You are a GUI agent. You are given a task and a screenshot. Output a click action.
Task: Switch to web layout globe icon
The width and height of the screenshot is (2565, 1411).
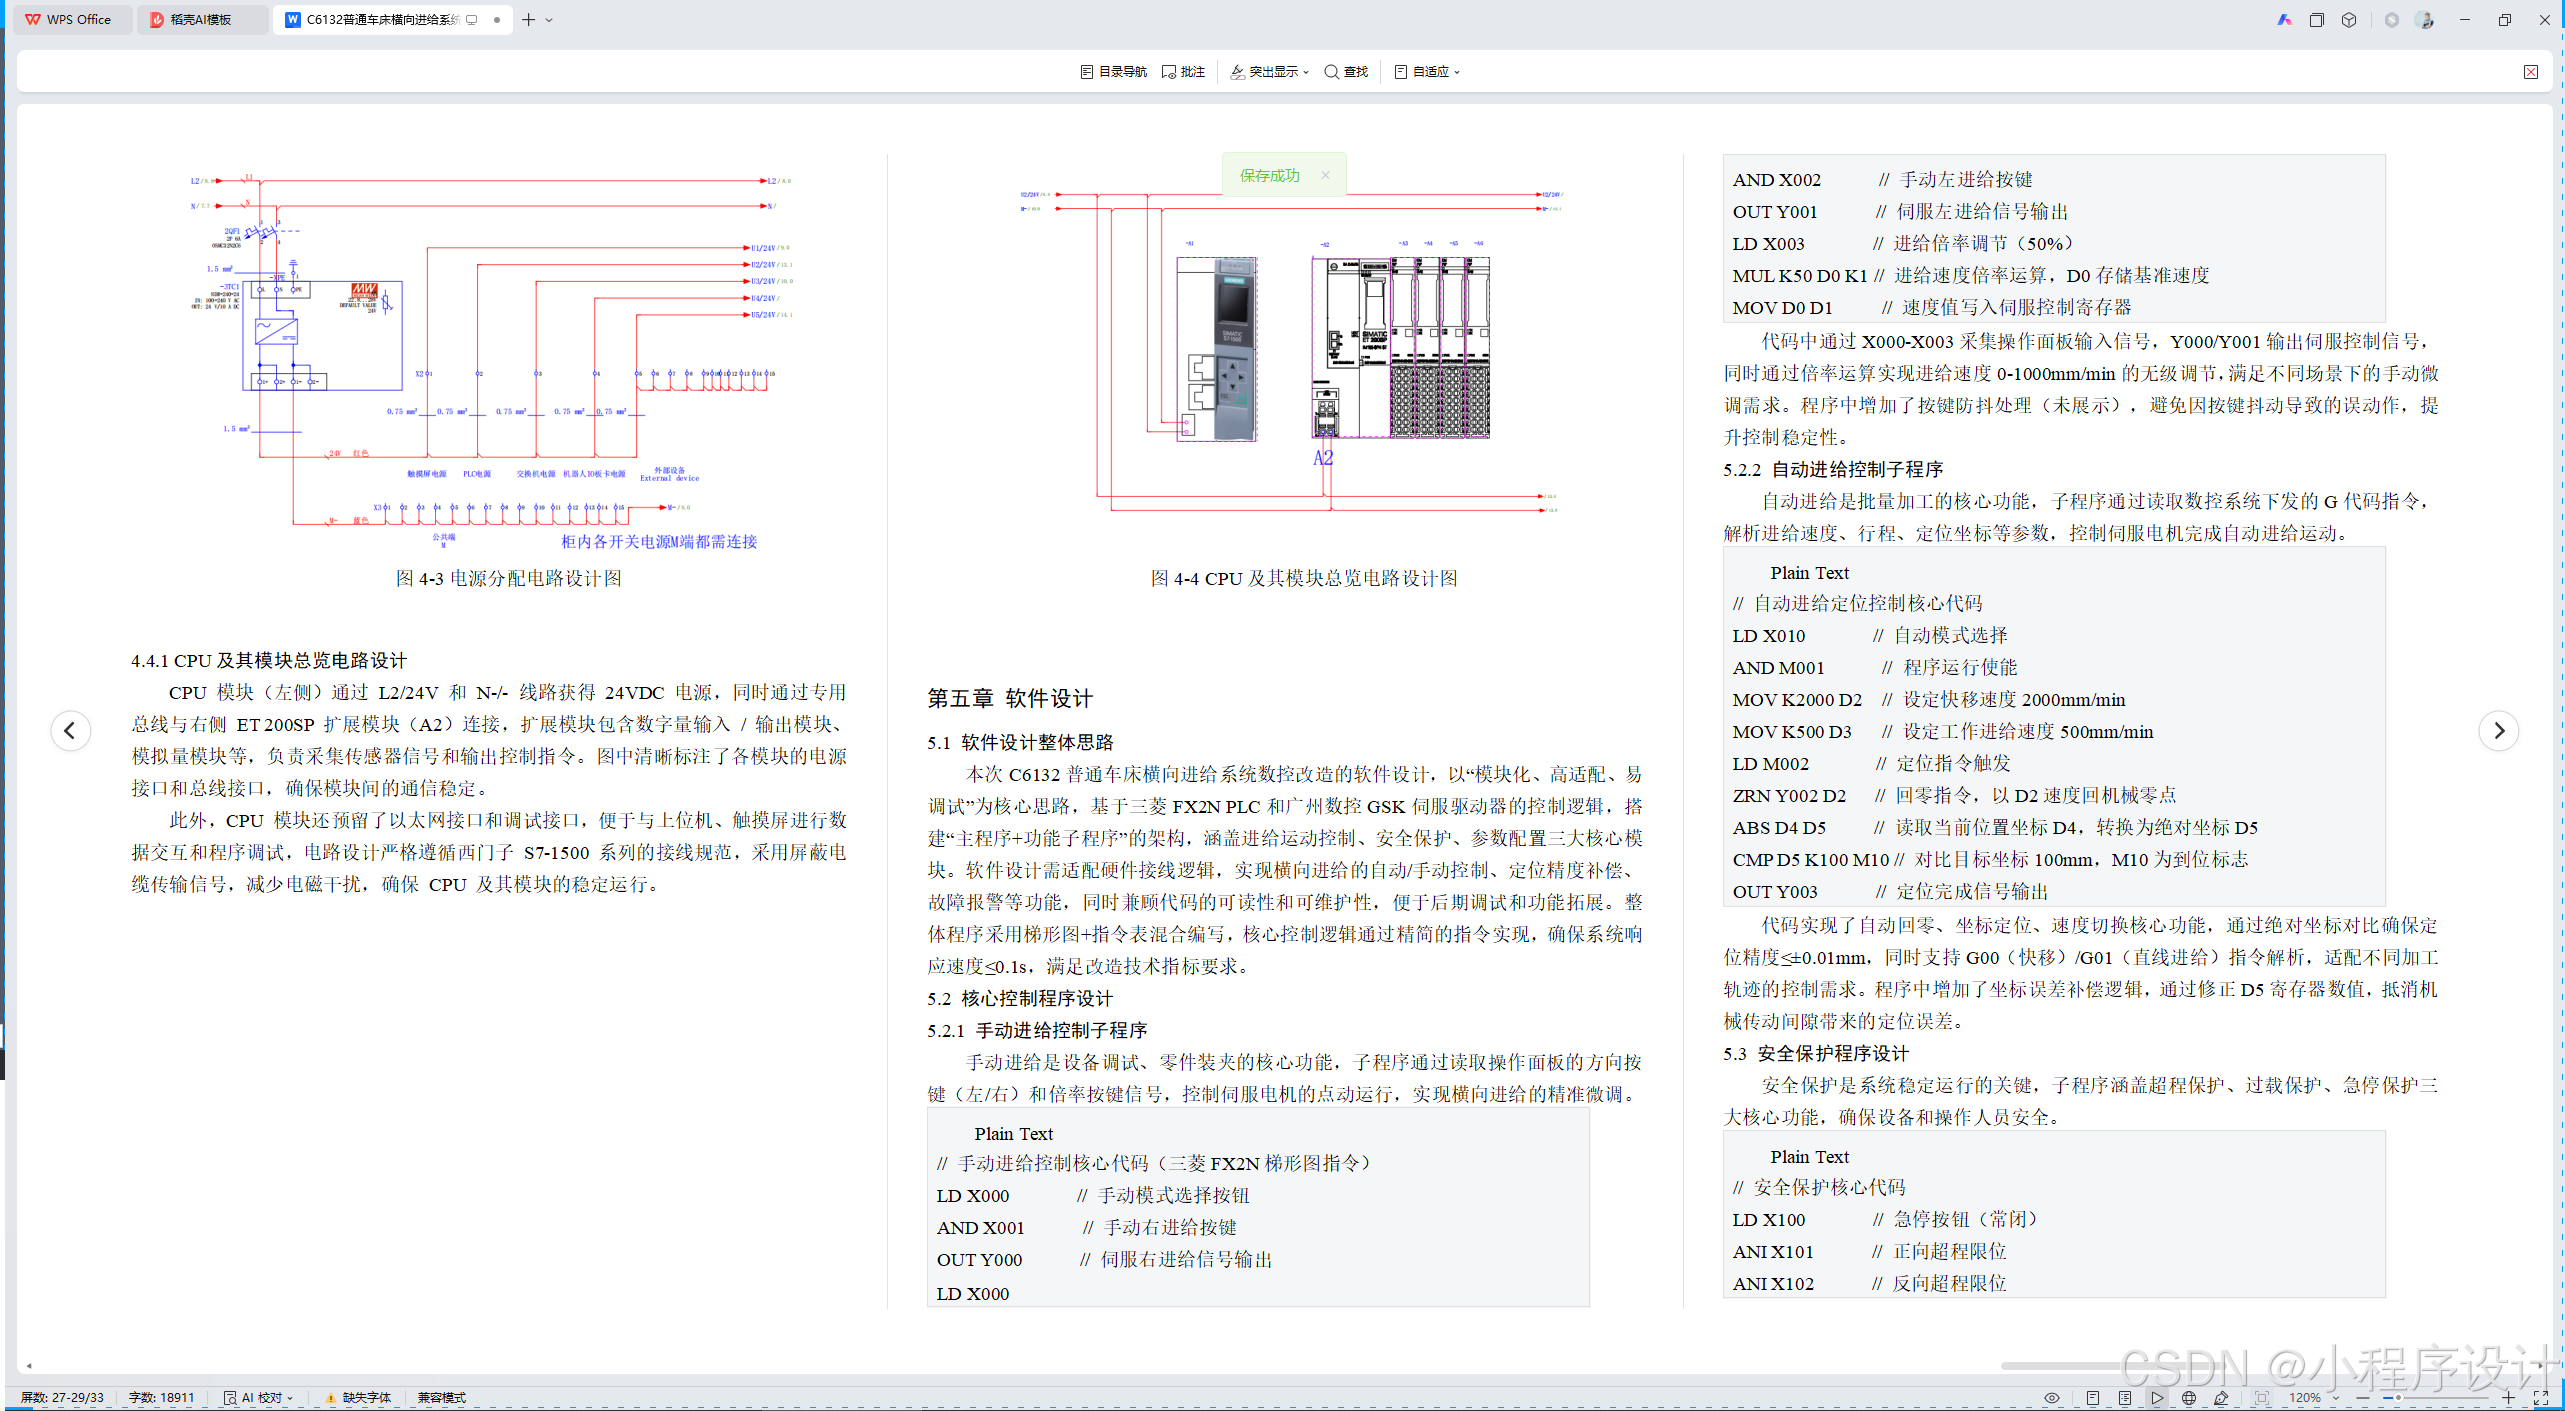[2189, 1398]
